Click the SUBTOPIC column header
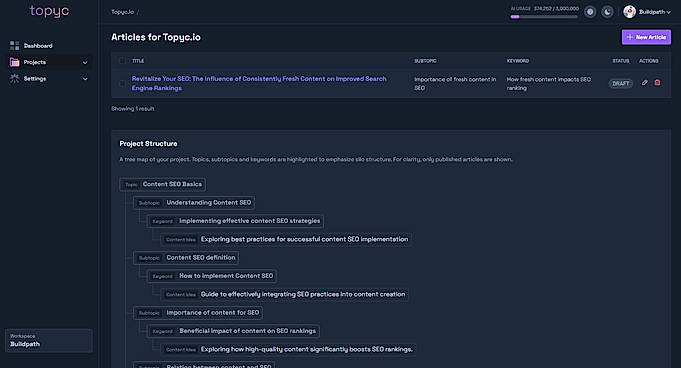The image size is (681, 368). click(425, 61)
